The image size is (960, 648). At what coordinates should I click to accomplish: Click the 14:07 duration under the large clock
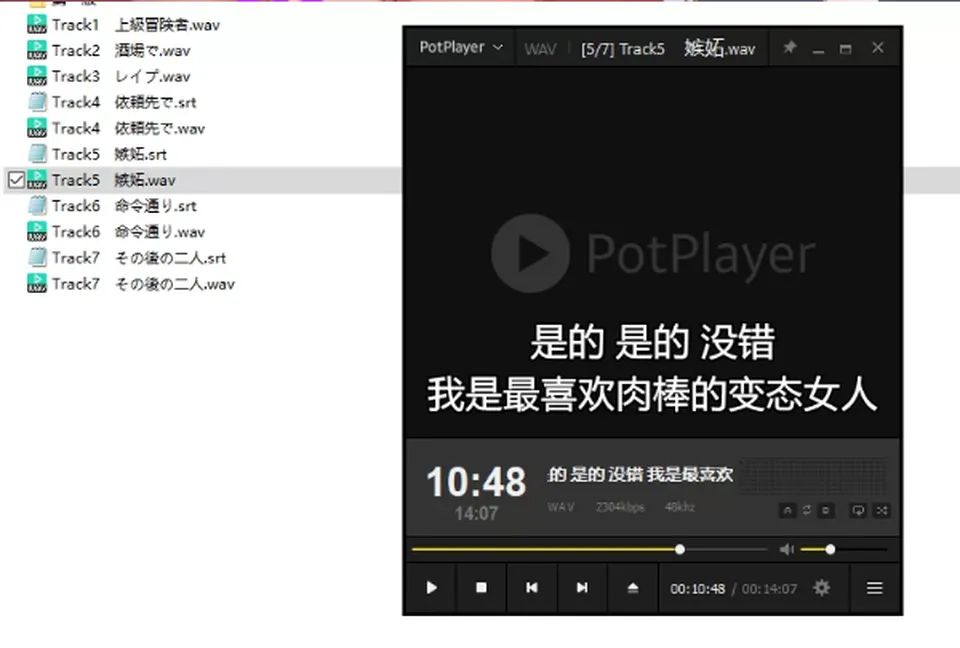coord(476,513)
